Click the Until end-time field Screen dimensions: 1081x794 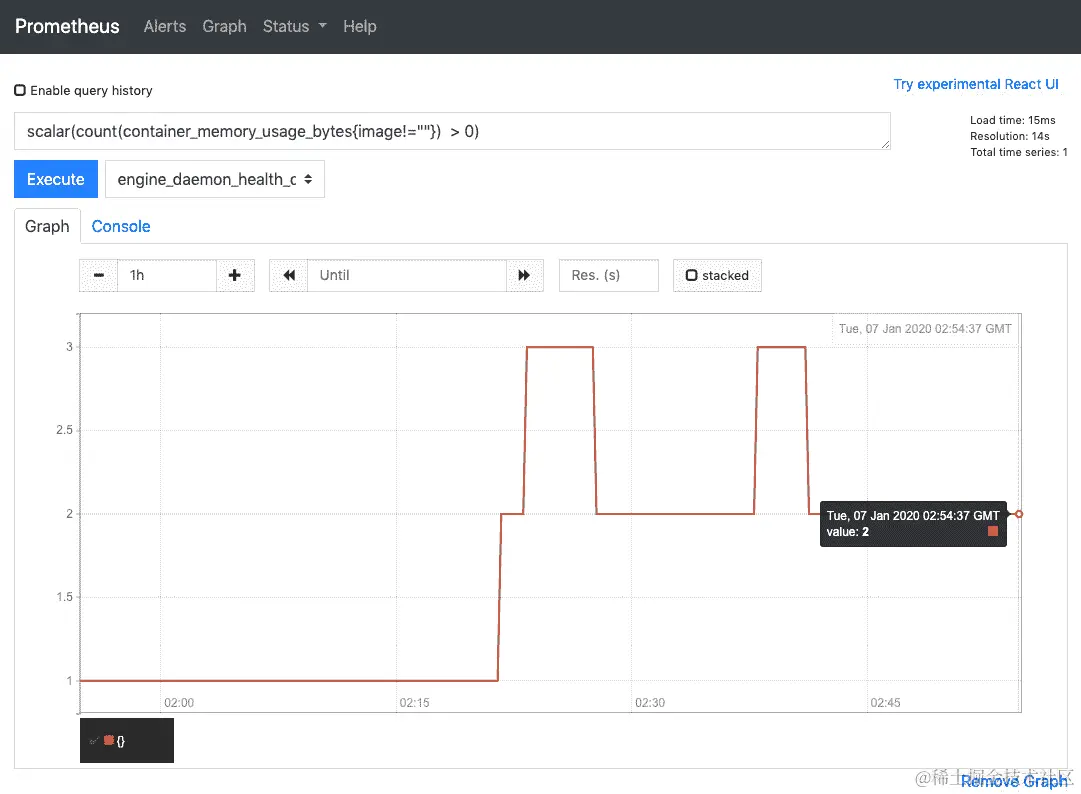(407, 276)
